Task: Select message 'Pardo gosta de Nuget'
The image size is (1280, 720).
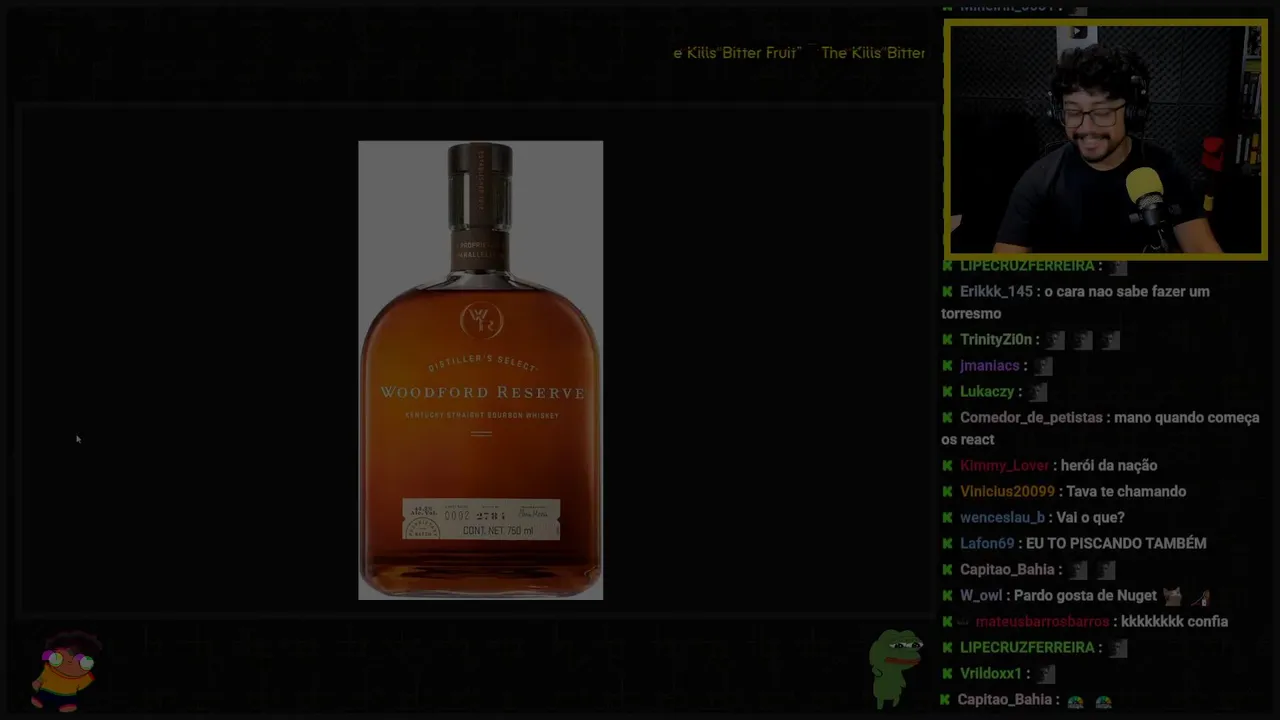Action: coord(1085,596)
